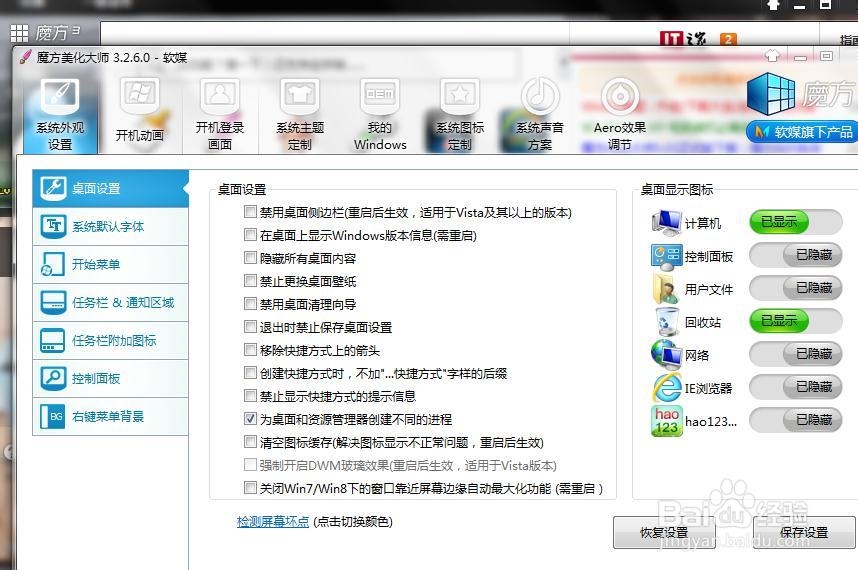The width and height of the screenshot is (858, 570).
Task: Select 桌面设置 in the sidebar
Action: point(110,189)
